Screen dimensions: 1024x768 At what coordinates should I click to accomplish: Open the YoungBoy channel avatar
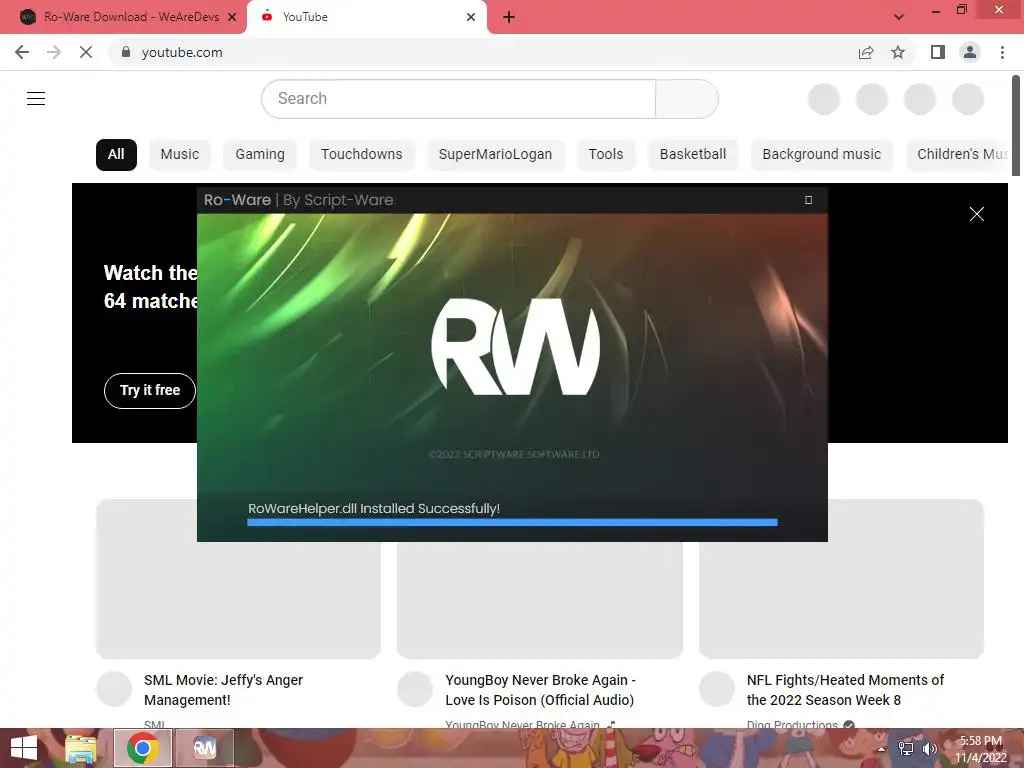(415, 689)
